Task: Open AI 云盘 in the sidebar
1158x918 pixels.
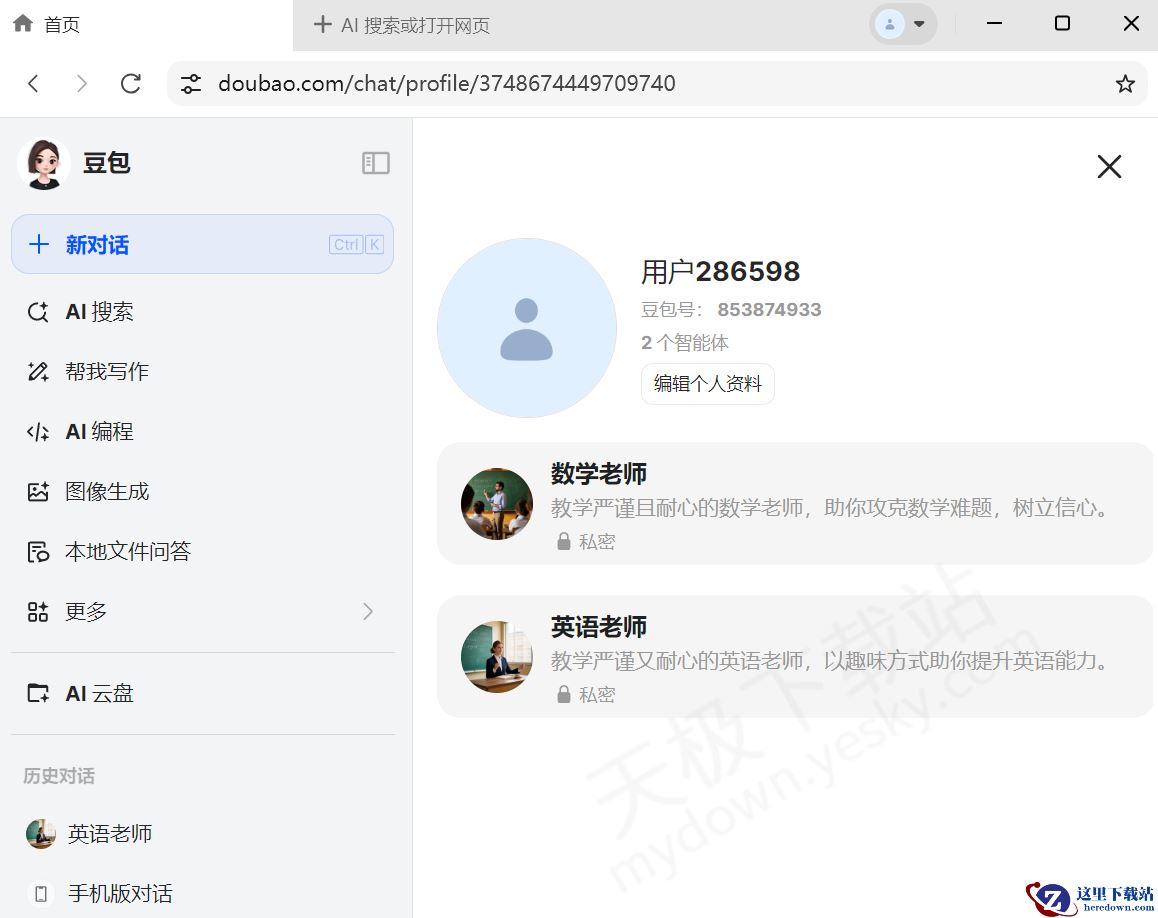Action: pyautogui.click(x=202, y=693)
